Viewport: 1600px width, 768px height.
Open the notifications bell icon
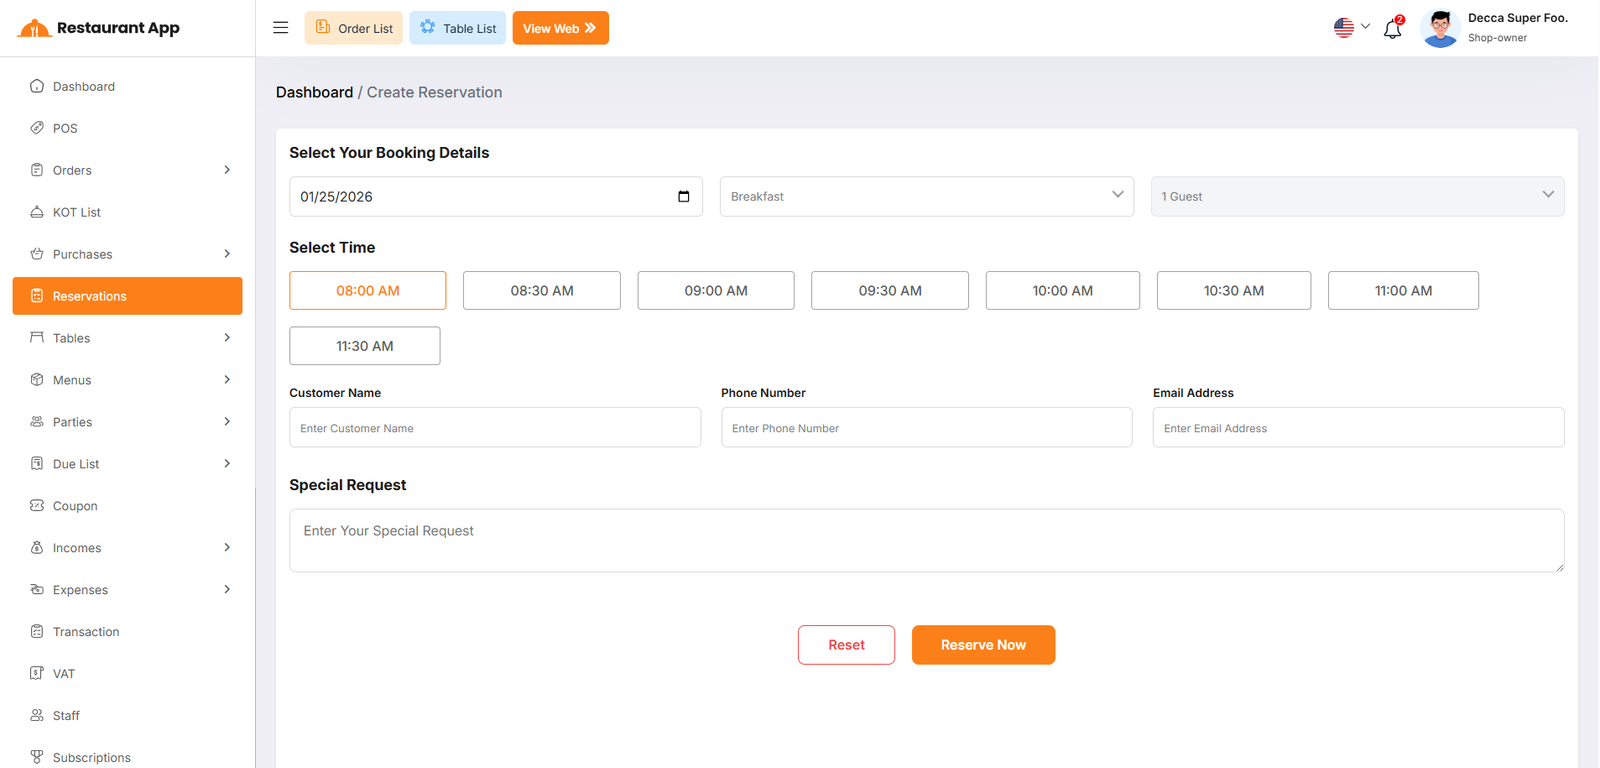(x=1392, y=29)
